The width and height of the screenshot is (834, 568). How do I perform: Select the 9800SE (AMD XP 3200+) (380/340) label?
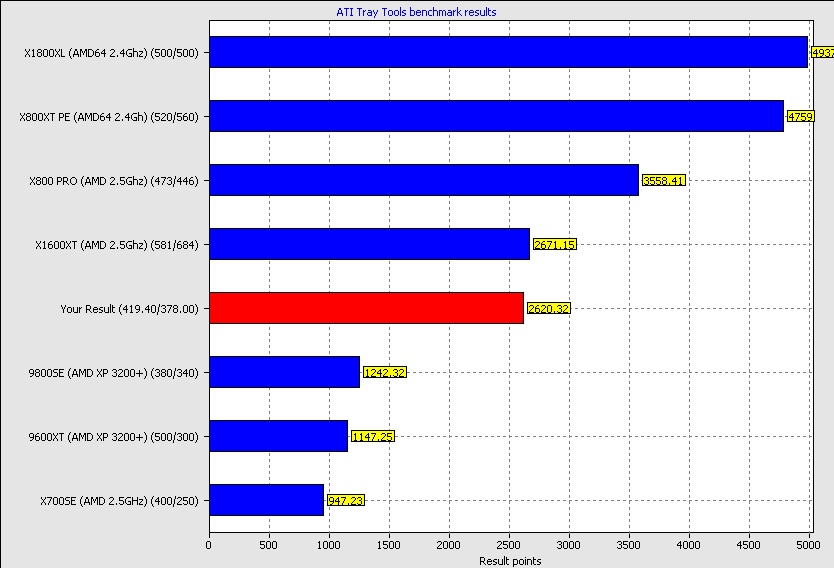pos(113,373)
